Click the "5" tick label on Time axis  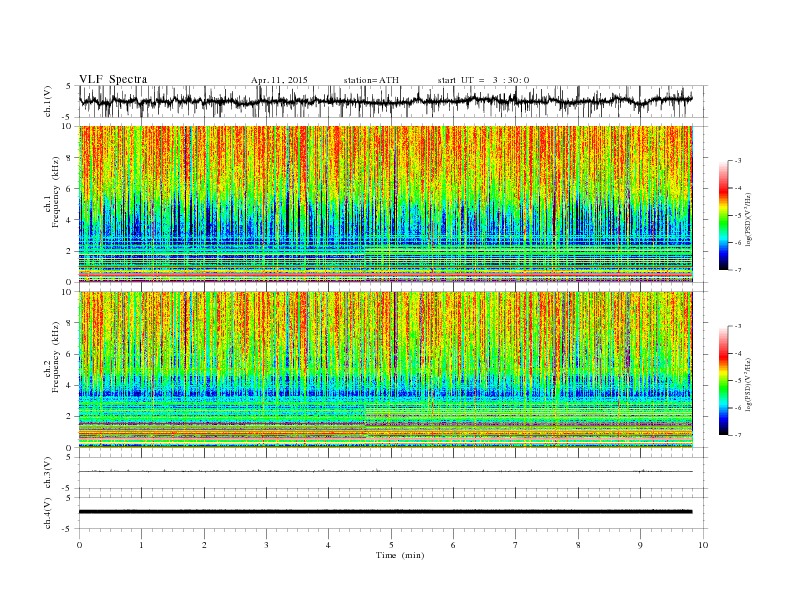click(x=391, y=545)
